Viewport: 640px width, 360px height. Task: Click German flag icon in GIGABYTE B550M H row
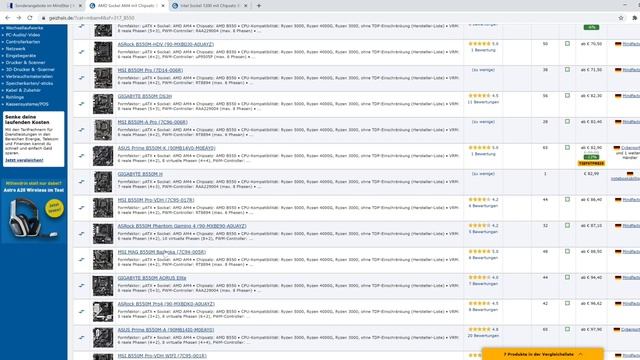630,174
